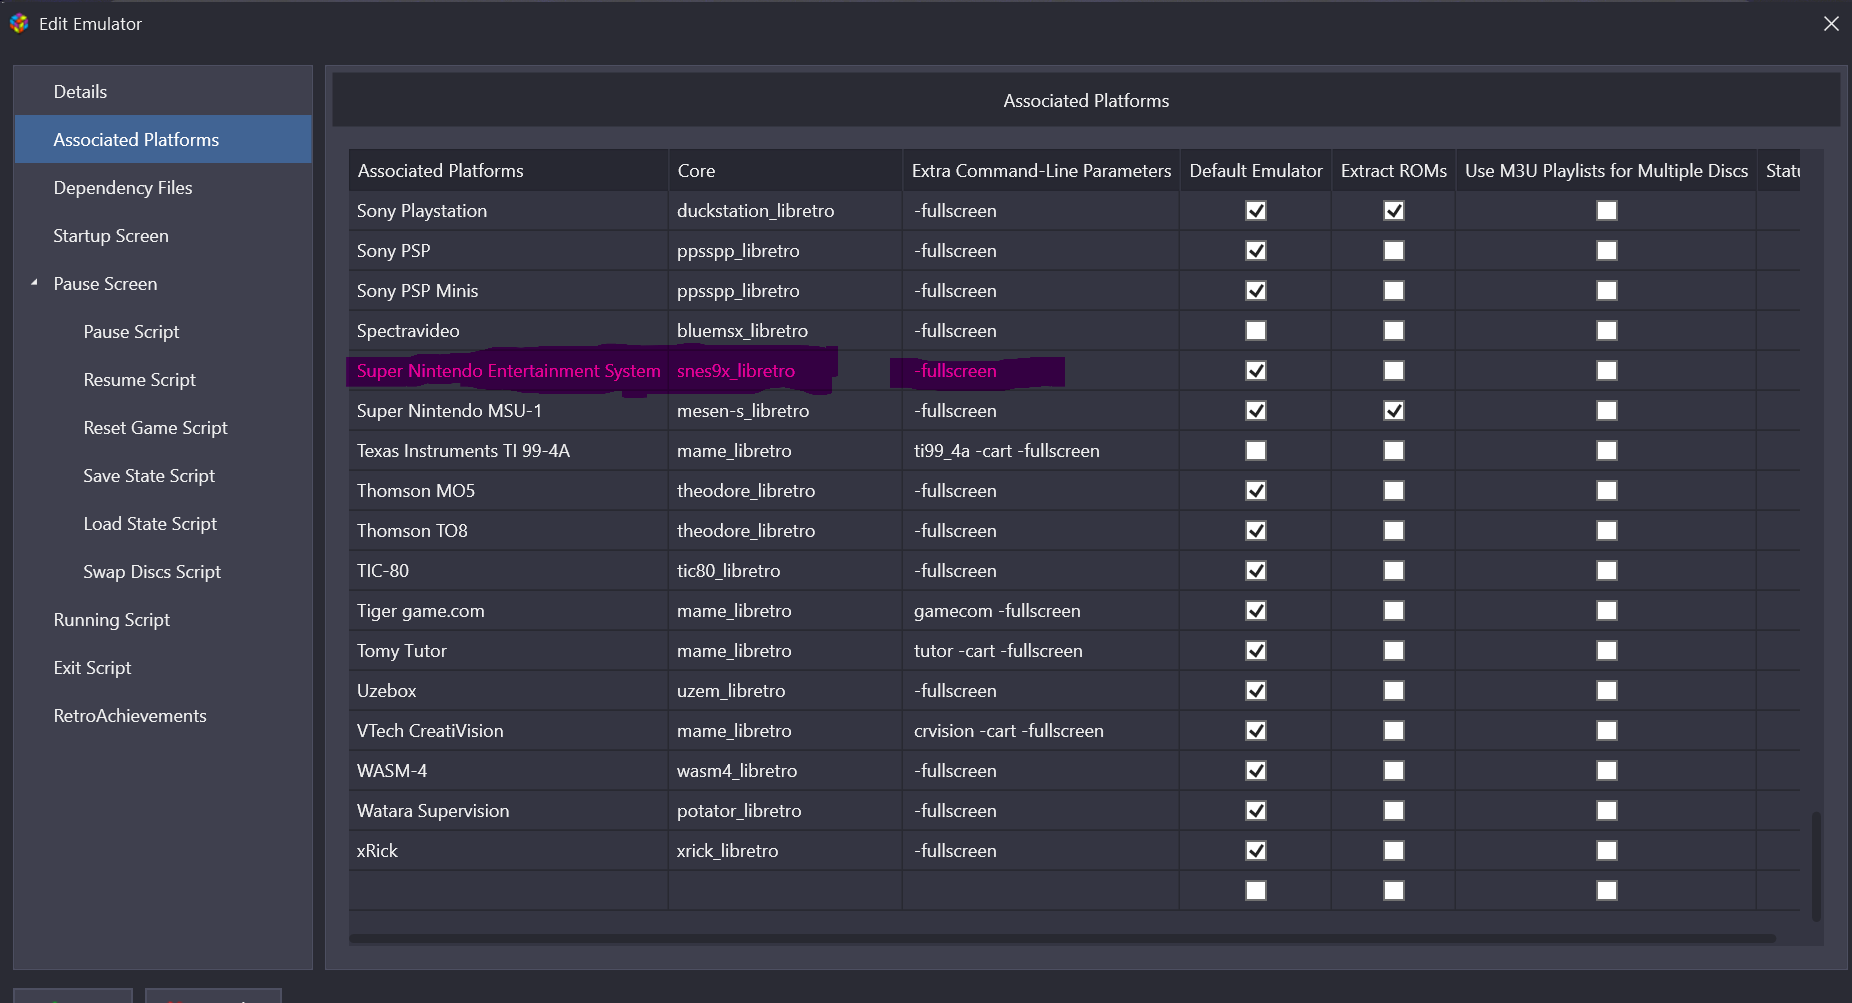
Task: Select the uzem_libretro core cell
Action: [731, 691]
